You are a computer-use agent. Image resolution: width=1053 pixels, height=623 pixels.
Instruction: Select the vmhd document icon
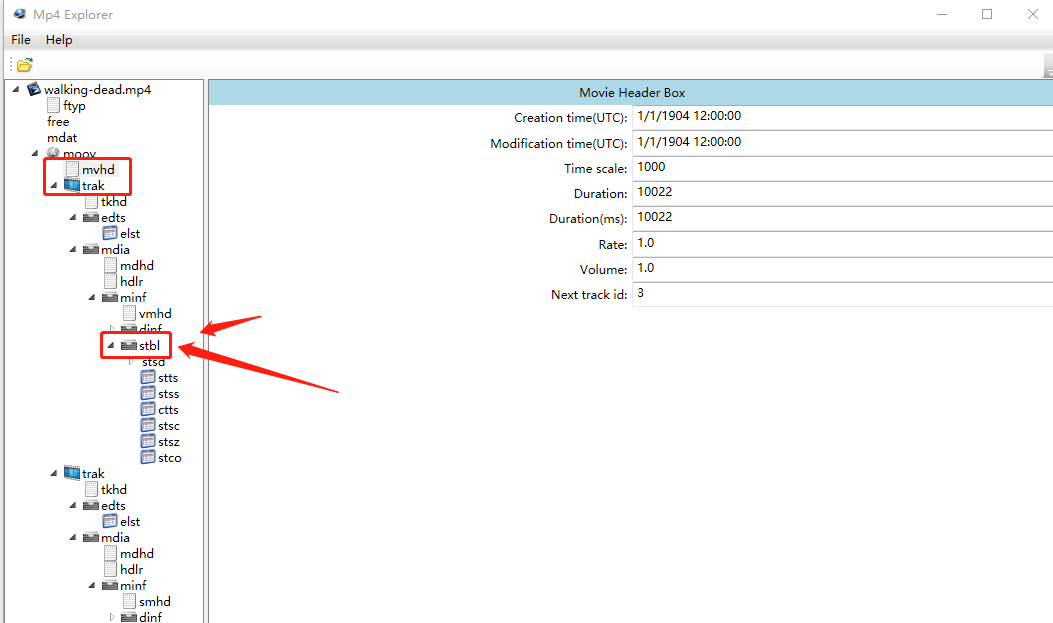tap(130, 314)
